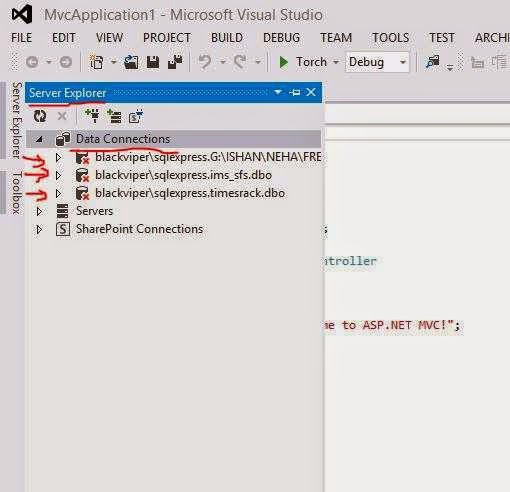The width and height of the screenshot is (510, 492).
Task: Open the back navigation history dropdown
Action: pos(49,62)
